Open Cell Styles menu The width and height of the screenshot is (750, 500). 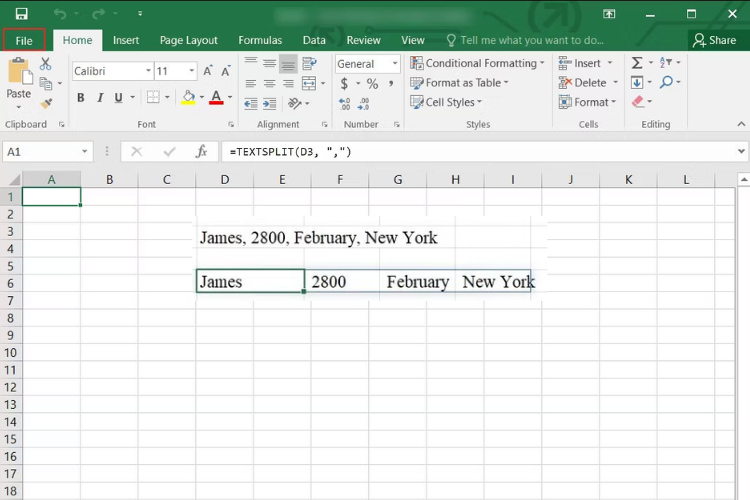coord(446,102)
